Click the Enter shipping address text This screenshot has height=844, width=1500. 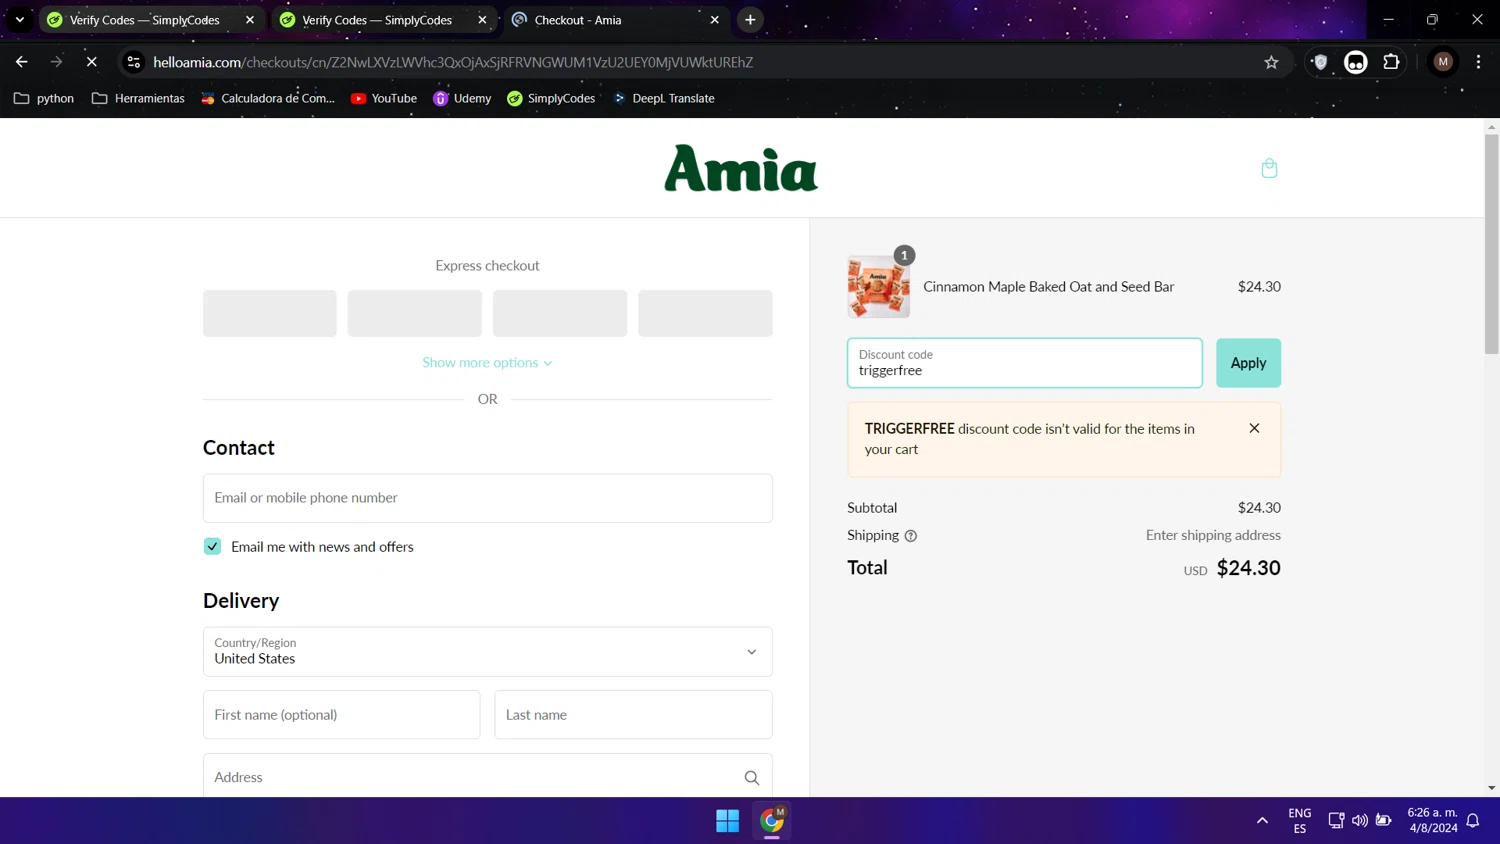(1213, 536)
